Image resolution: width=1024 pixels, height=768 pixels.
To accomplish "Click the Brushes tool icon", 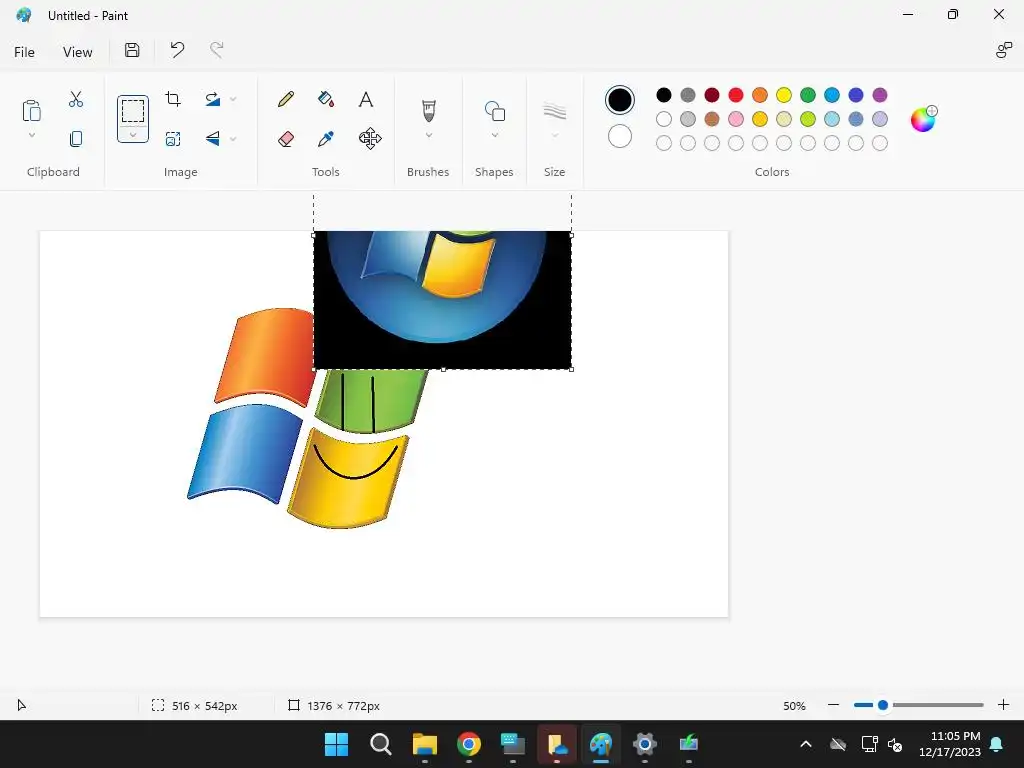I will point(428,110).
